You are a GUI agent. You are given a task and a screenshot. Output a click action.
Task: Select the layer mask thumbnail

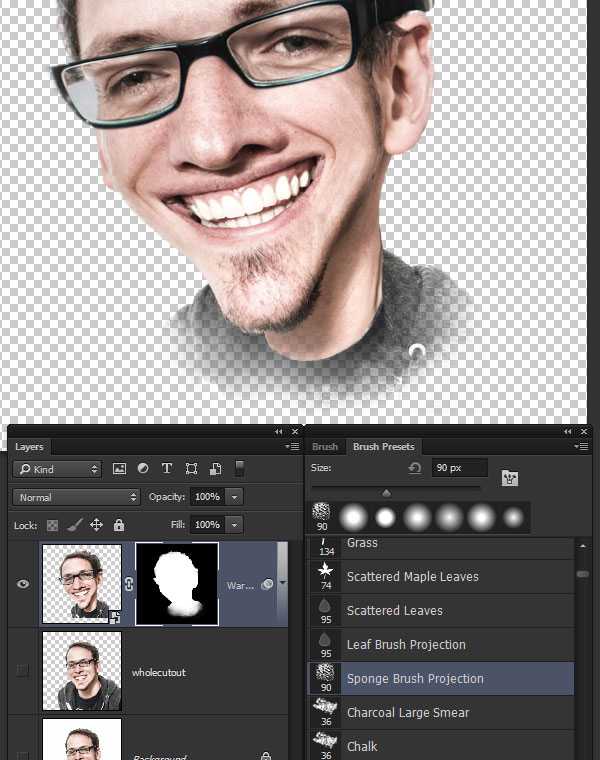tap(177, 584)
